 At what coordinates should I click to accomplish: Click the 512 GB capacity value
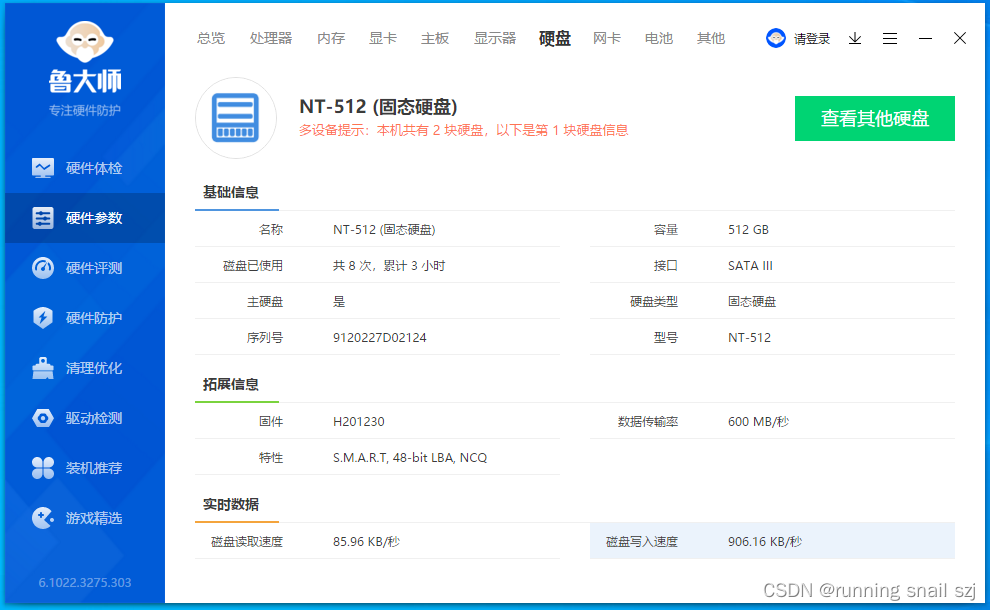tap(748, 230)
